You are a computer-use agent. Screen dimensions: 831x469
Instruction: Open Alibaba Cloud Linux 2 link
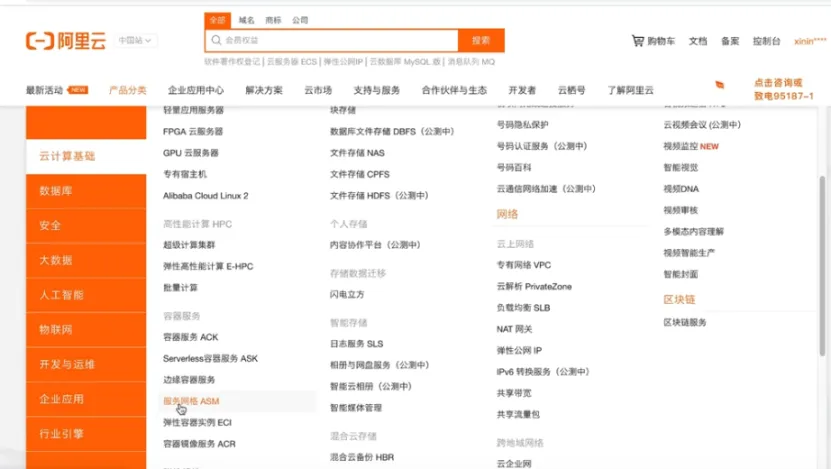click(x=206, y=196)
